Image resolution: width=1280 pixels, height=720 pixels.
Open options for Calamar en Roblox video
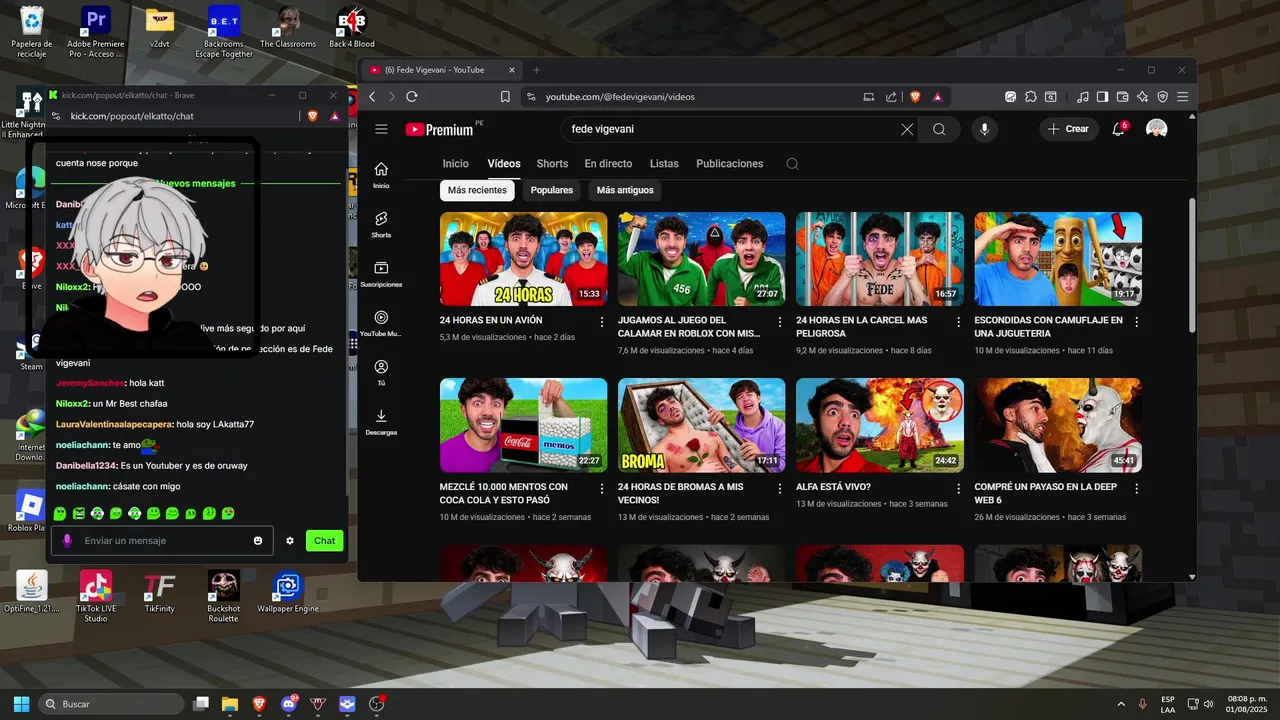pyautogui.click(x=780, y=322)
